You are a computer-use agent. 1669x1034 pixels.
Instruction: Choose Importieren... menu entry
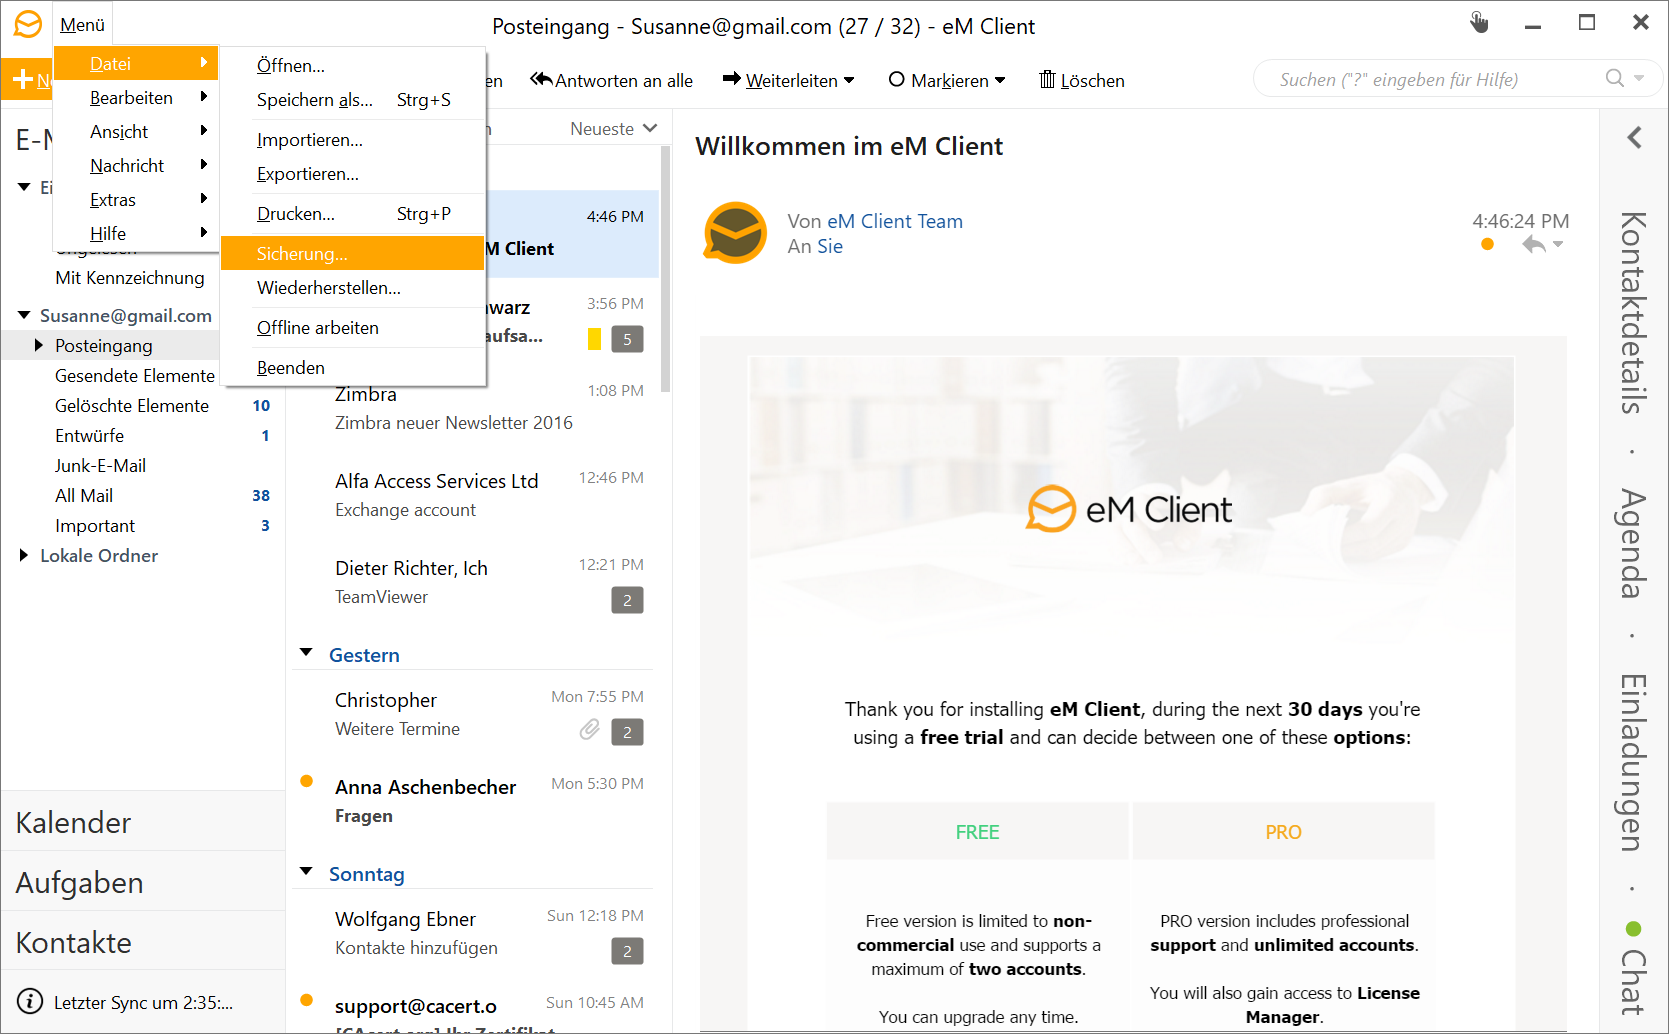[x=352, y=139]
